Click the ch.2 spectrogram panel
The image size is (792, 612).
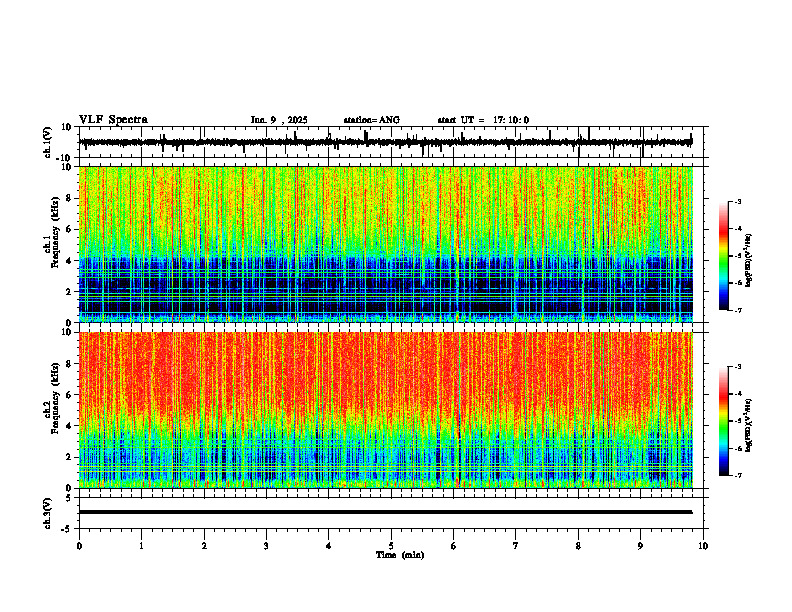coord(385,410)
